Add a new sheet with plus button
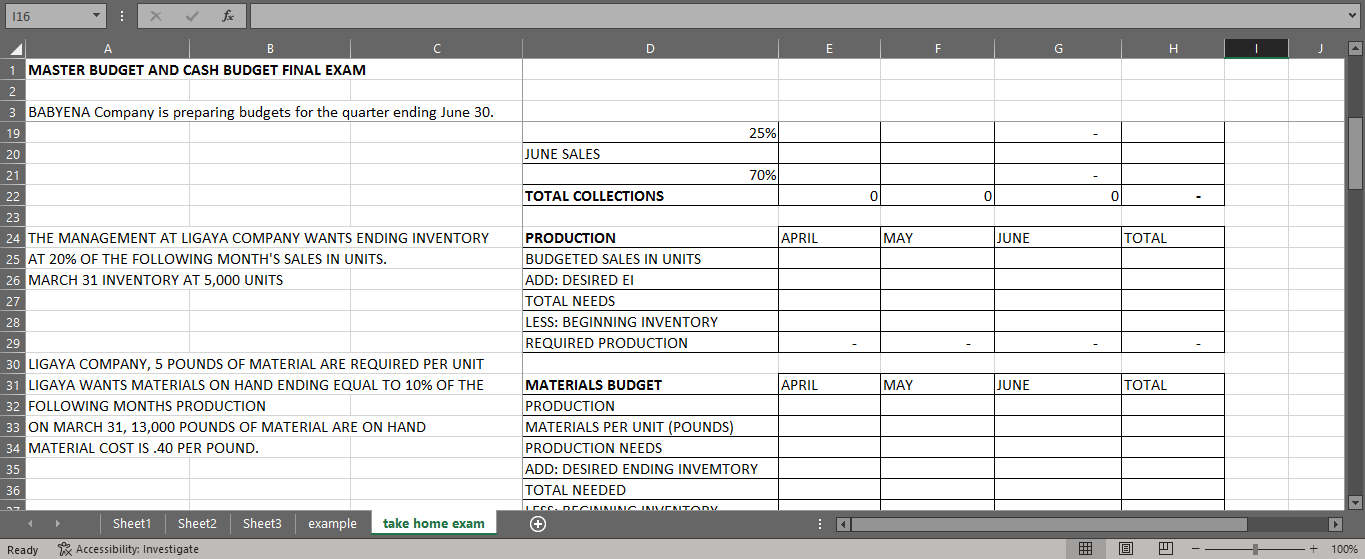Screen dimensions: 1365x559 (538, 524)
